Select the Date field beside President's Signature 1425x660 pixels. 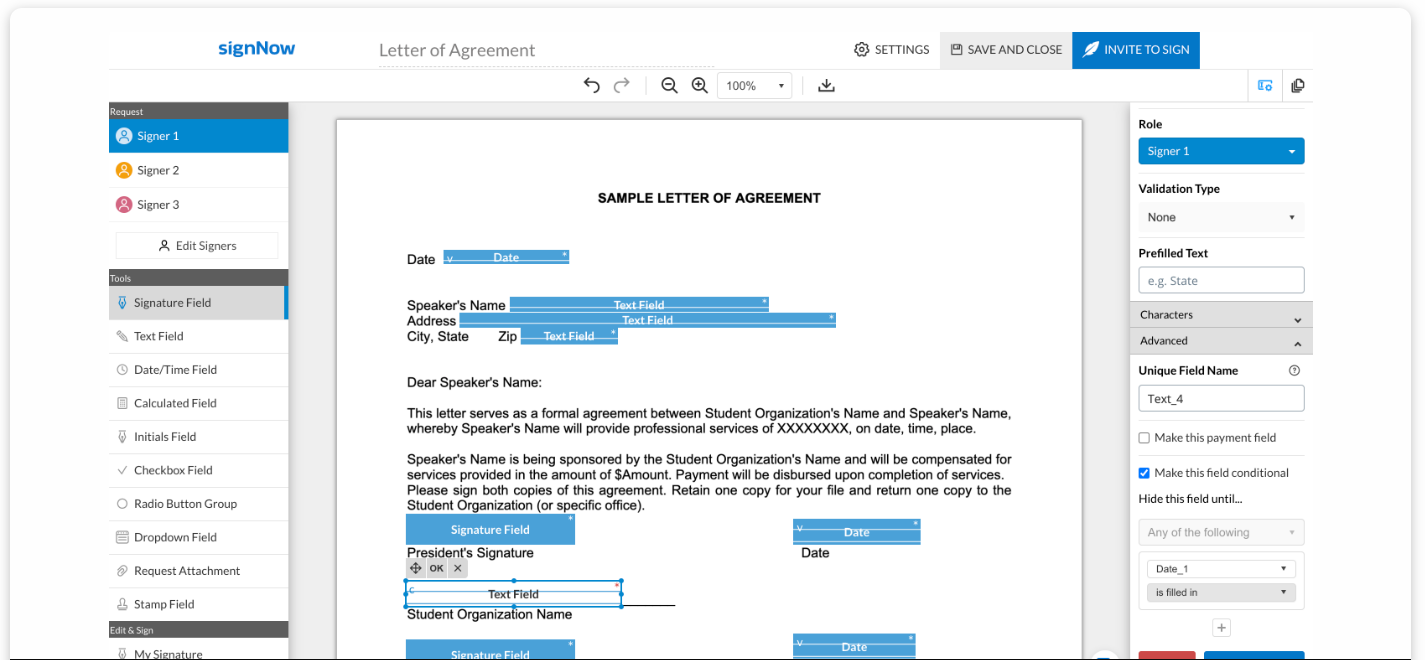point(856,532)
